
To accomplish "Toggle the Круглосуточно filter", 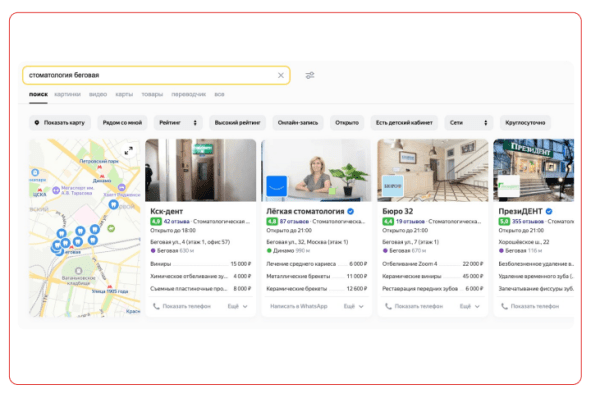I will point(526,122).
